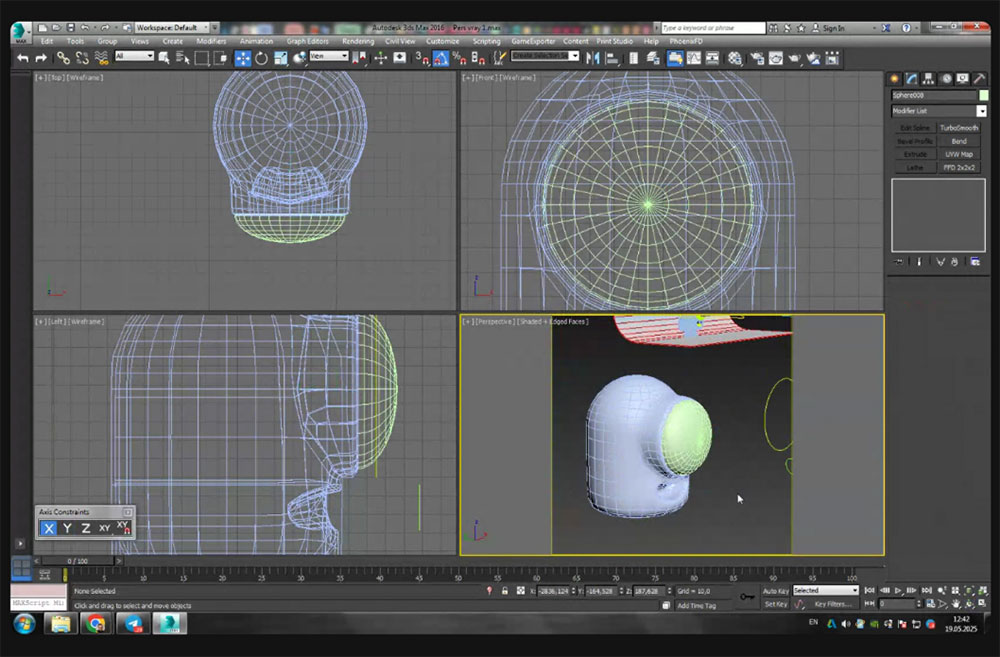1000x657 pixels.
Task: Click the Select and Link chain icon
Action: coord(63,58)
